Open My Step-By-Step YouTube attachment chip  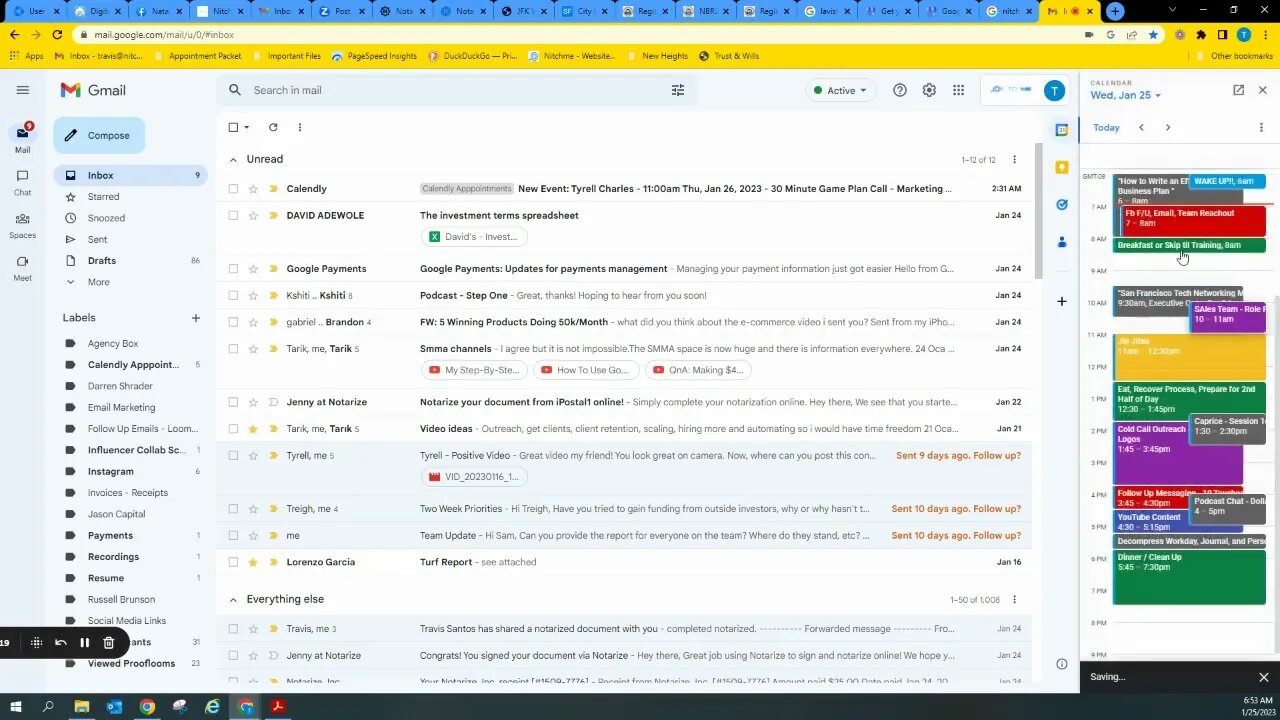click(x=474, y=370)
